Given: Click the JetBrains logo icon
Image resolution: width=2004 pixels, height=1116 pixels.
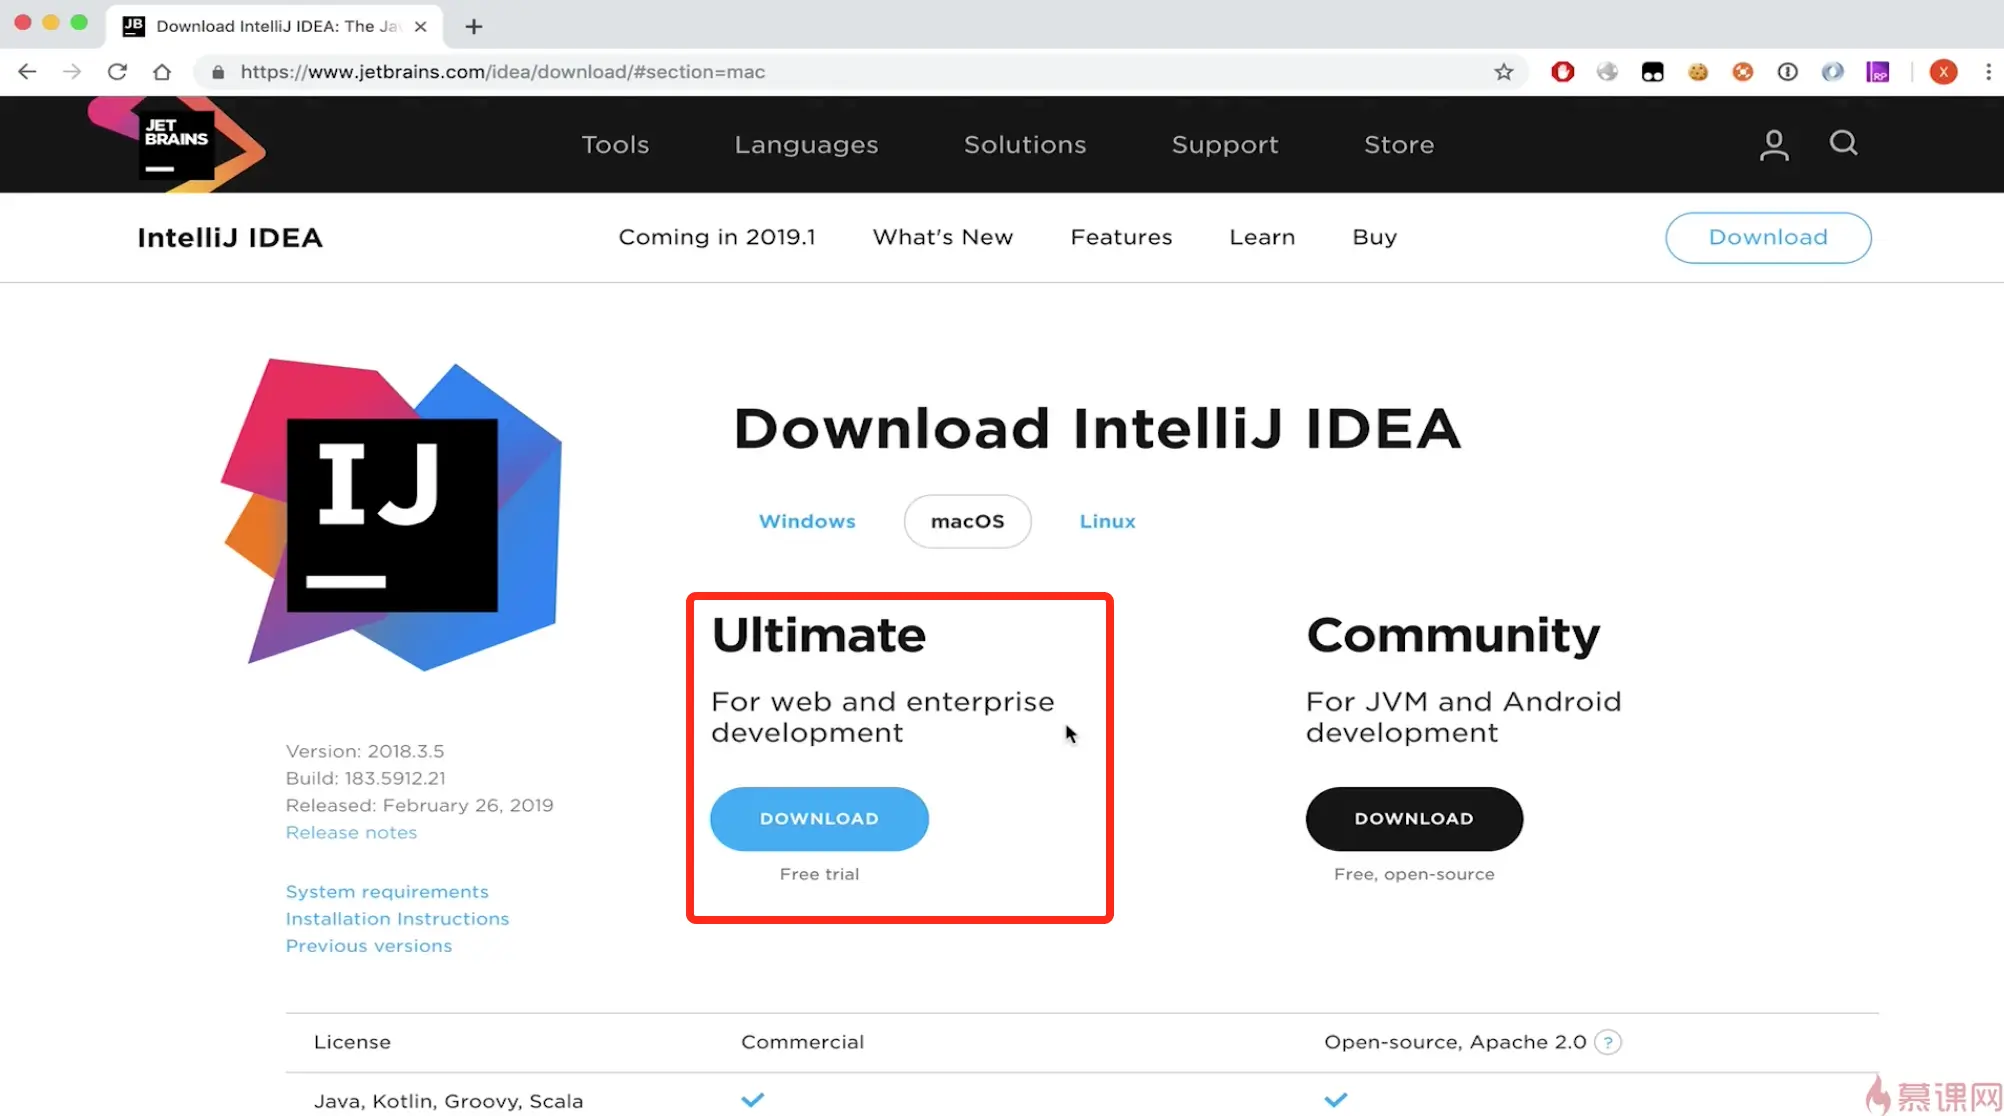Looking at the screenshot, I should coord(177,144).
